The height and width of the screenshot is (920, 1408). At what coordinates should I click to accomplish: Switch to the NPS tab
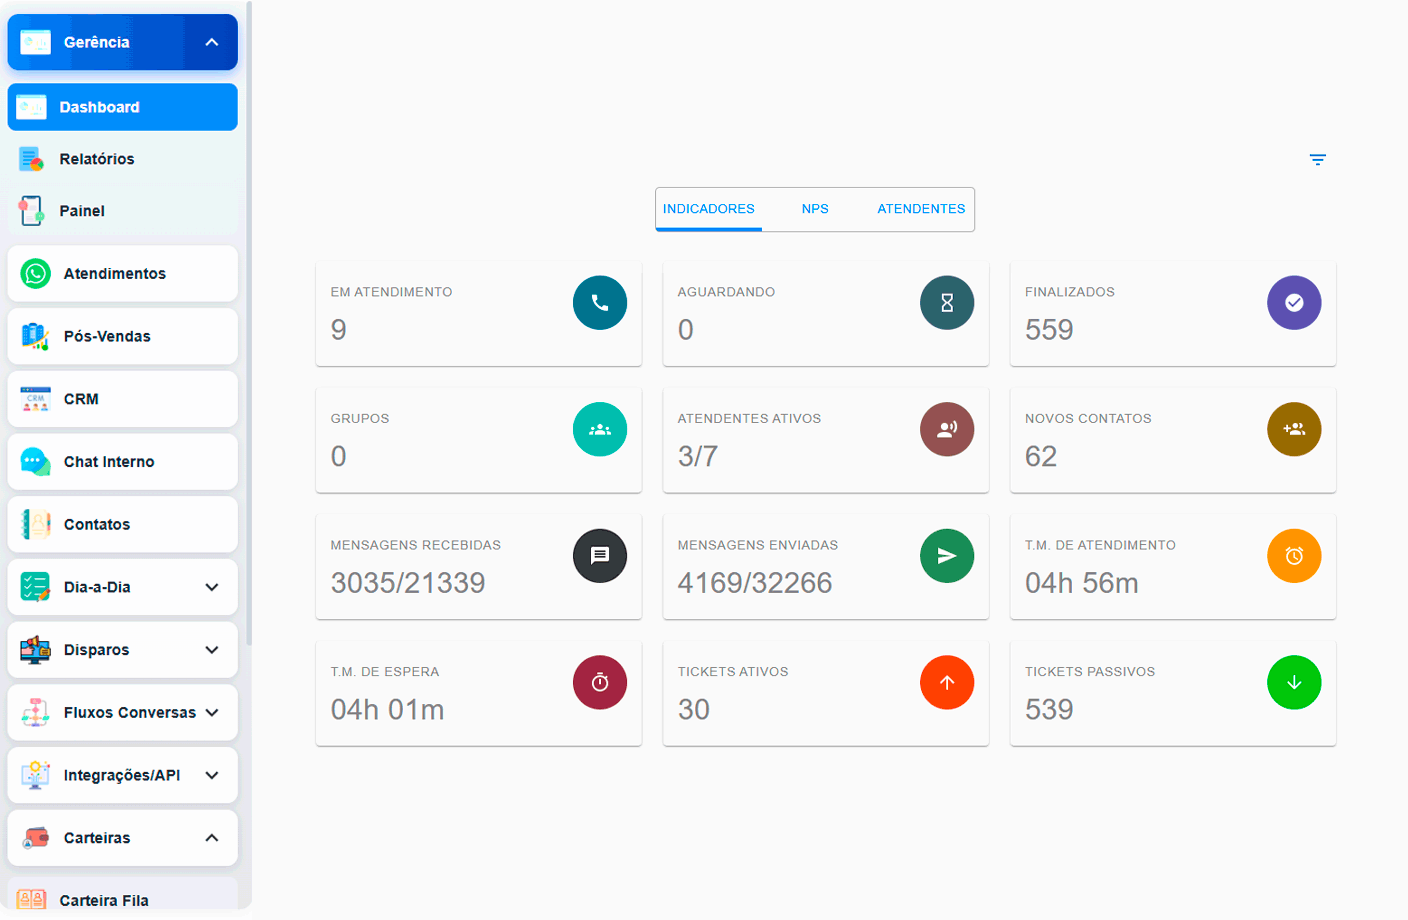click(815, 209)
